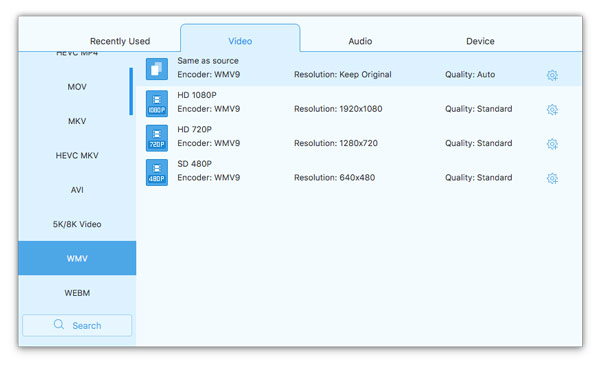
Task: Select WEBM format in sidebar
Action: 77,293
